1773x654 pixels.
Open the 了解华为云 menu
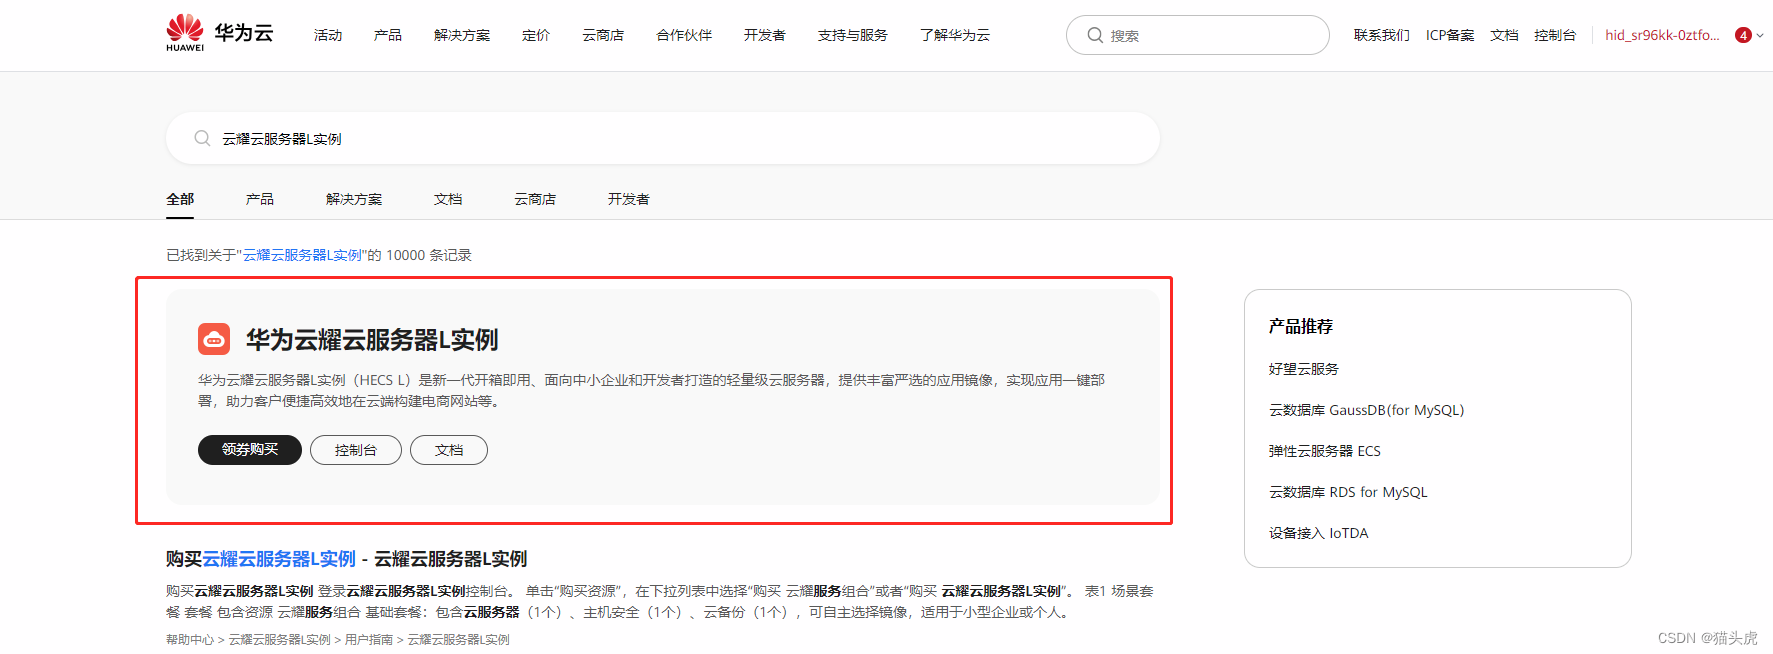click(955, 35)
